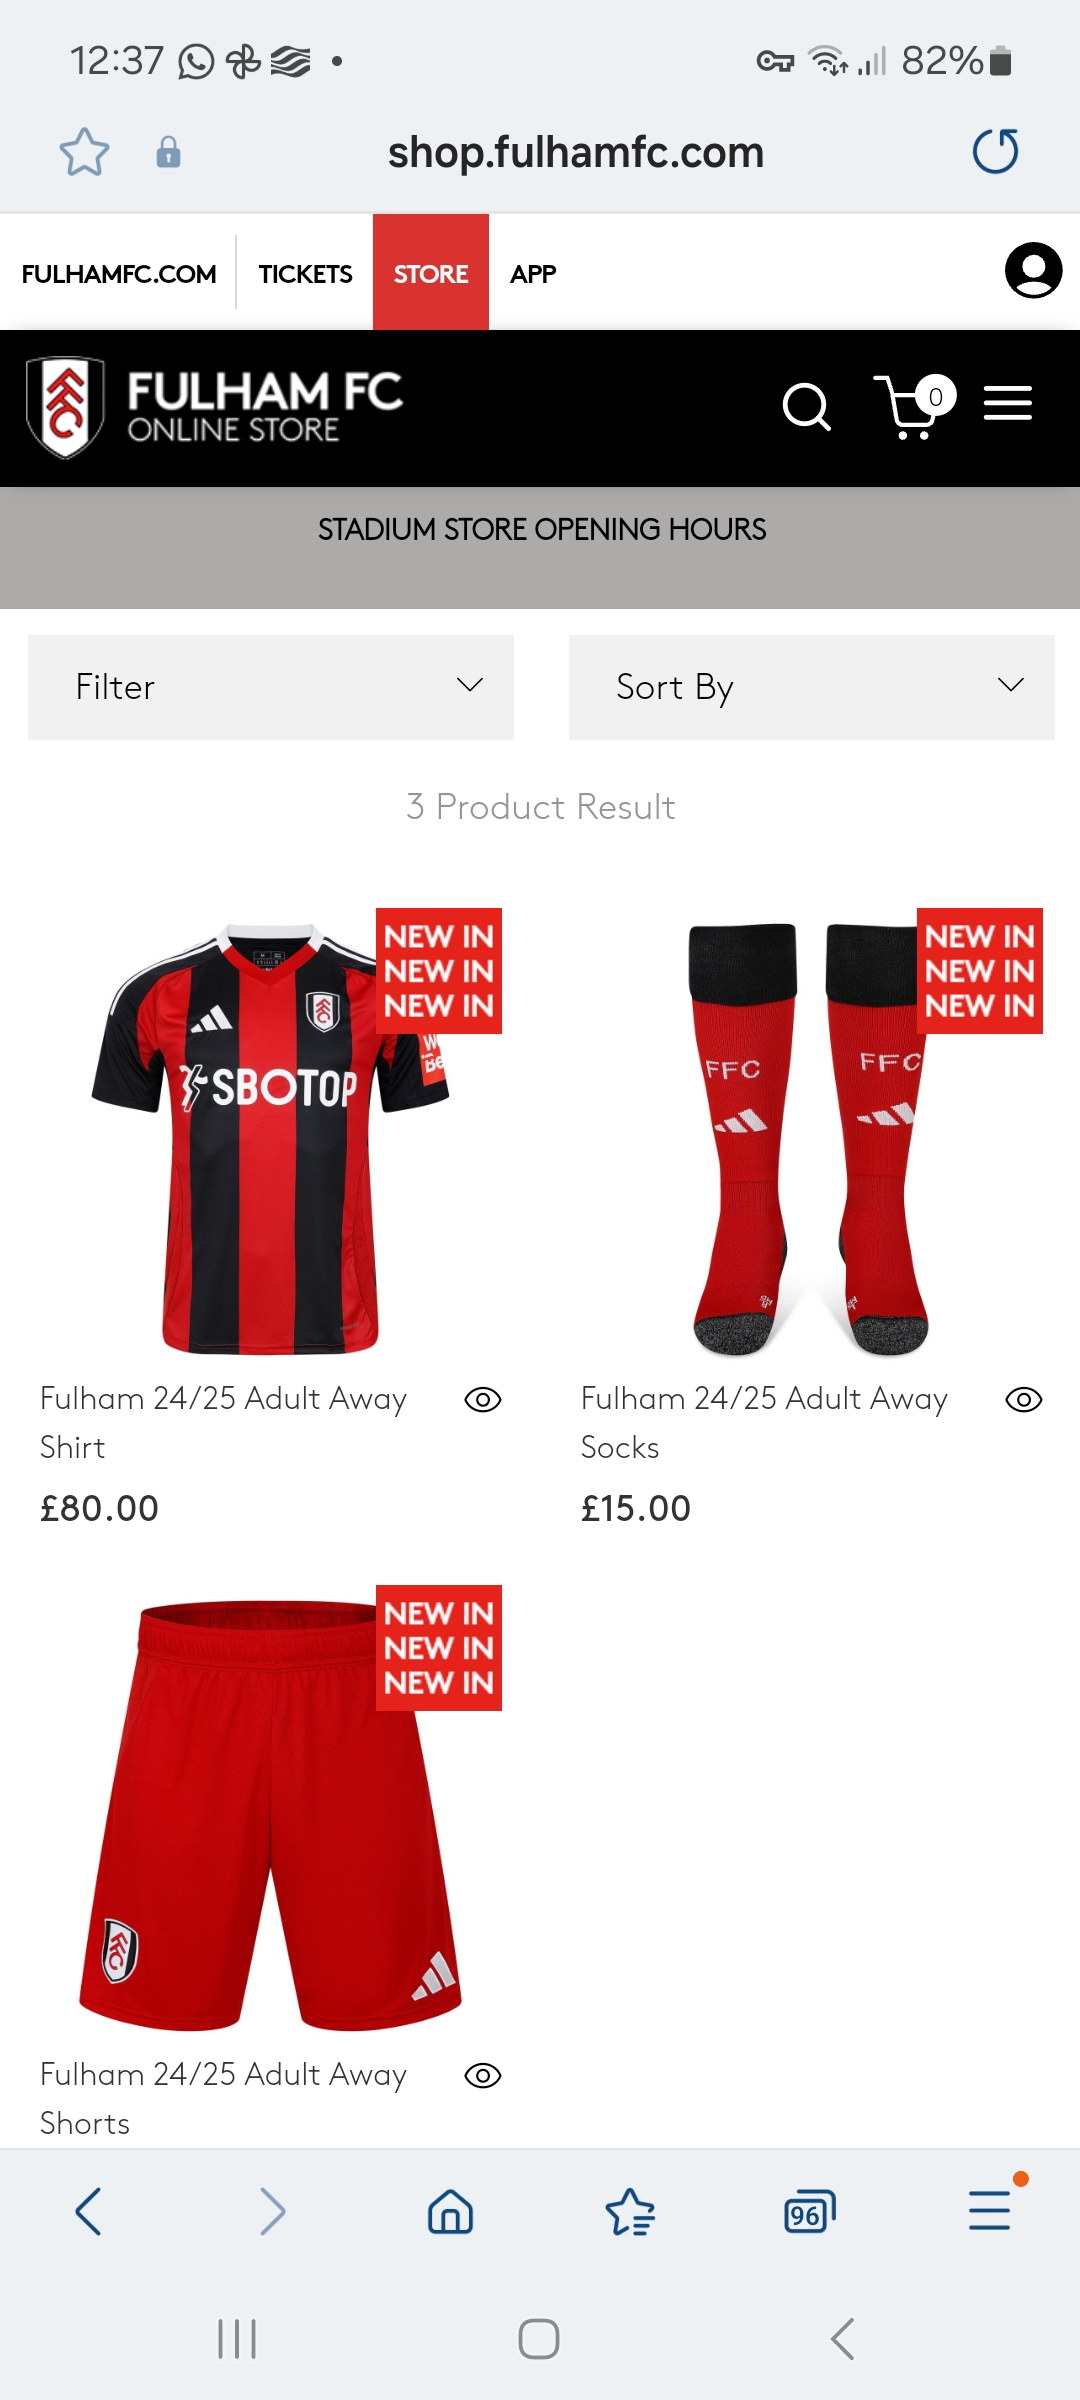1080x2400 pixels.
Task: Quick view eye icon for Away Socks
Action: click(1024, 1400)
